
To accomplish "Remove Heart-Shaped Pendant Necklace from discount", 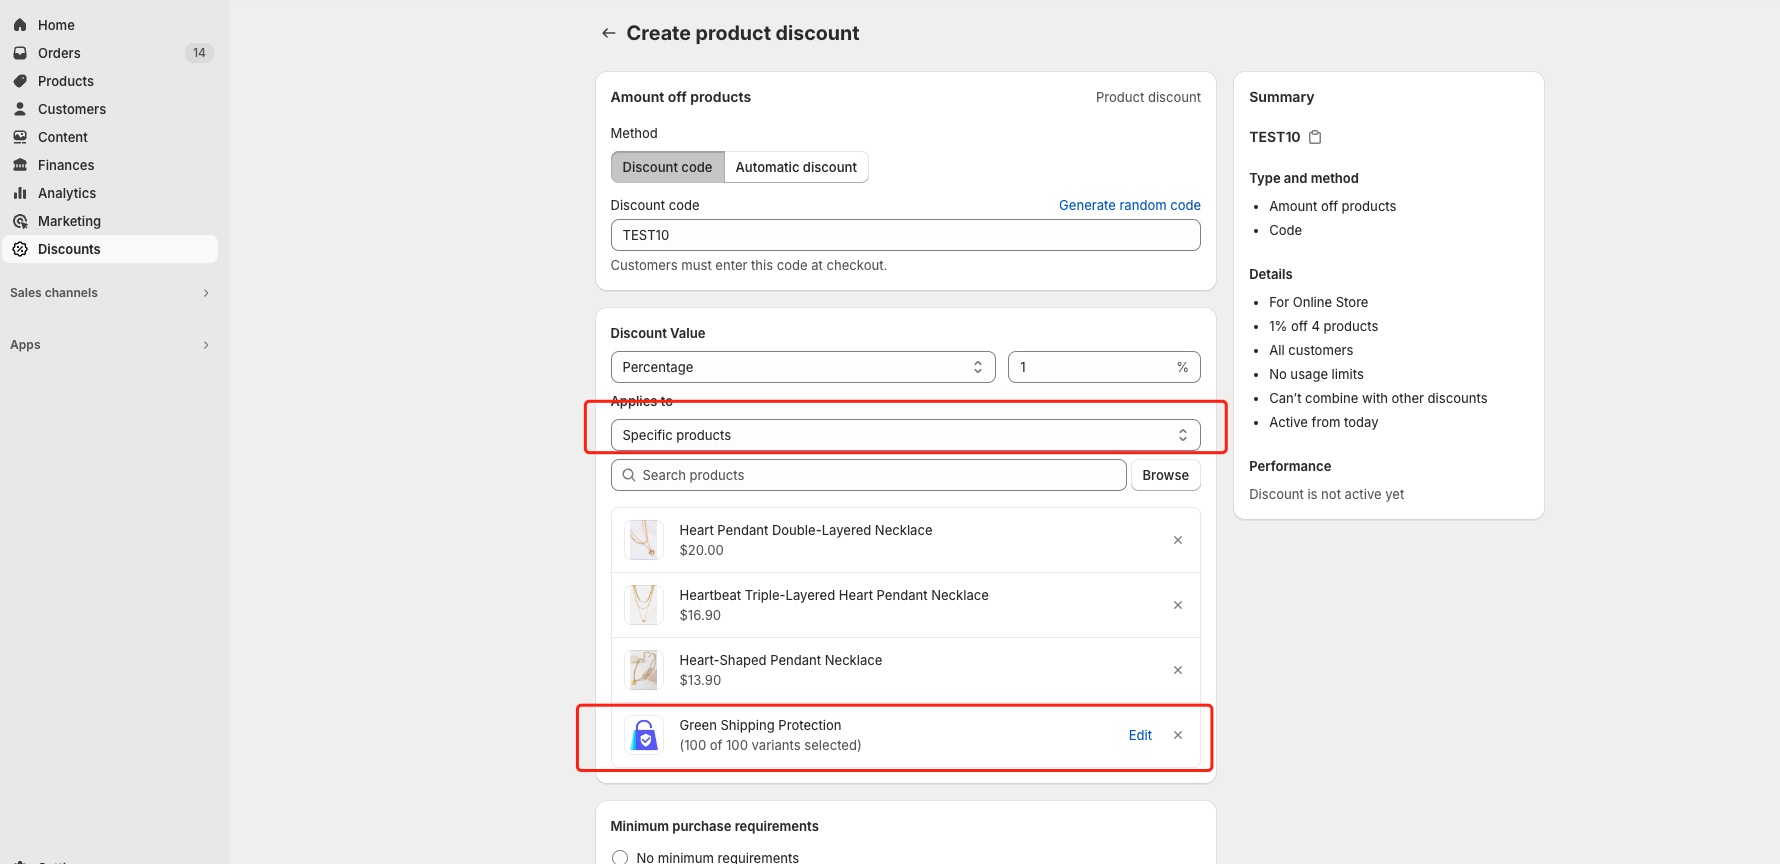I will (1177, 670).
